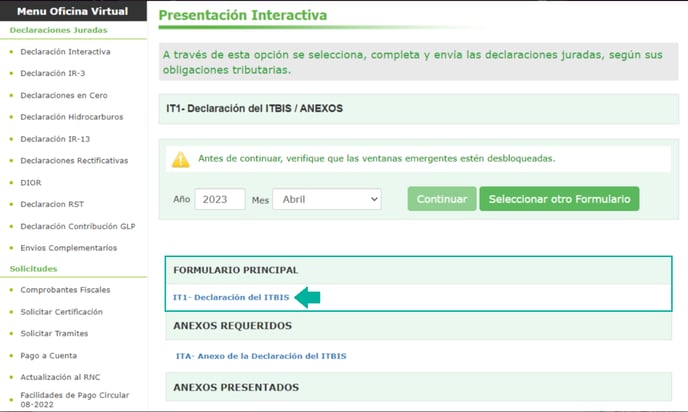Viewport: 688px width, 412px height.
Task: Open ITA- Anexo de la Declaración del ITBIS
Action: click(261, 356)
